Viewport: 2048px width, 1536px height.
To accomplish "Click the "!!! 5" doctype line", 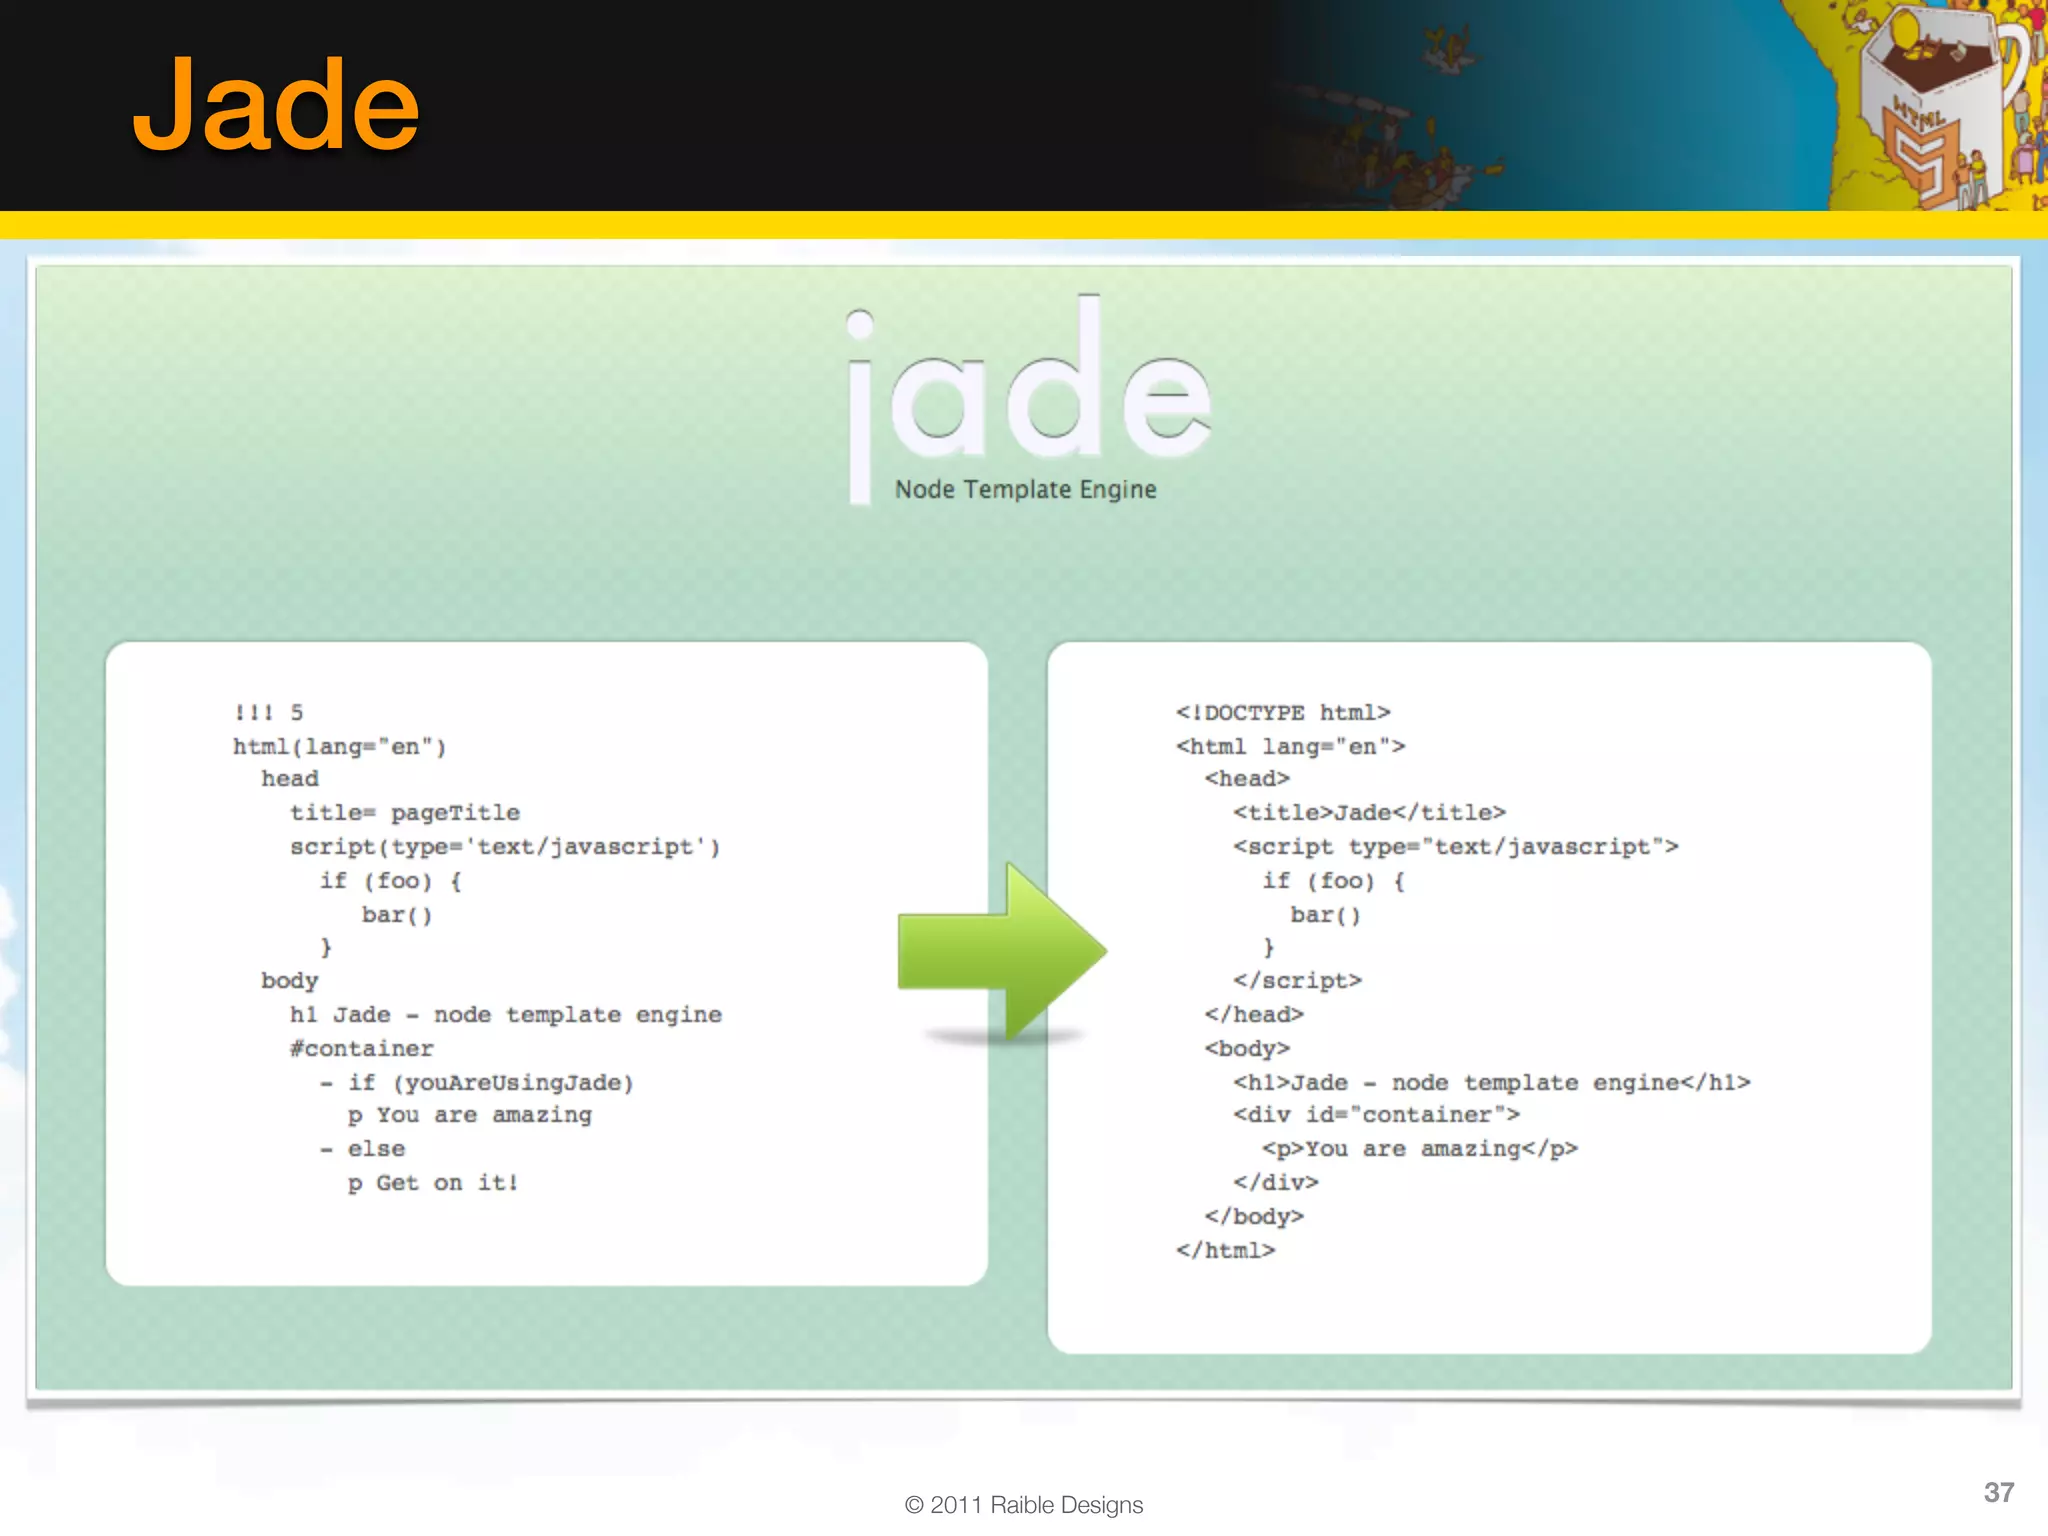I will (x=268, y=712).
